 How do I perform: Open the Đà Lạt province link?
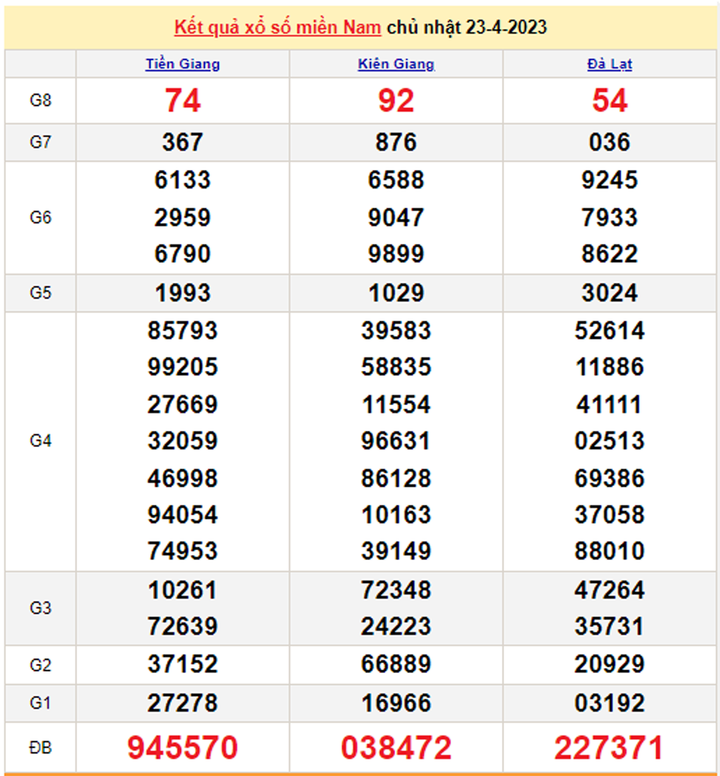coord(609,65)
